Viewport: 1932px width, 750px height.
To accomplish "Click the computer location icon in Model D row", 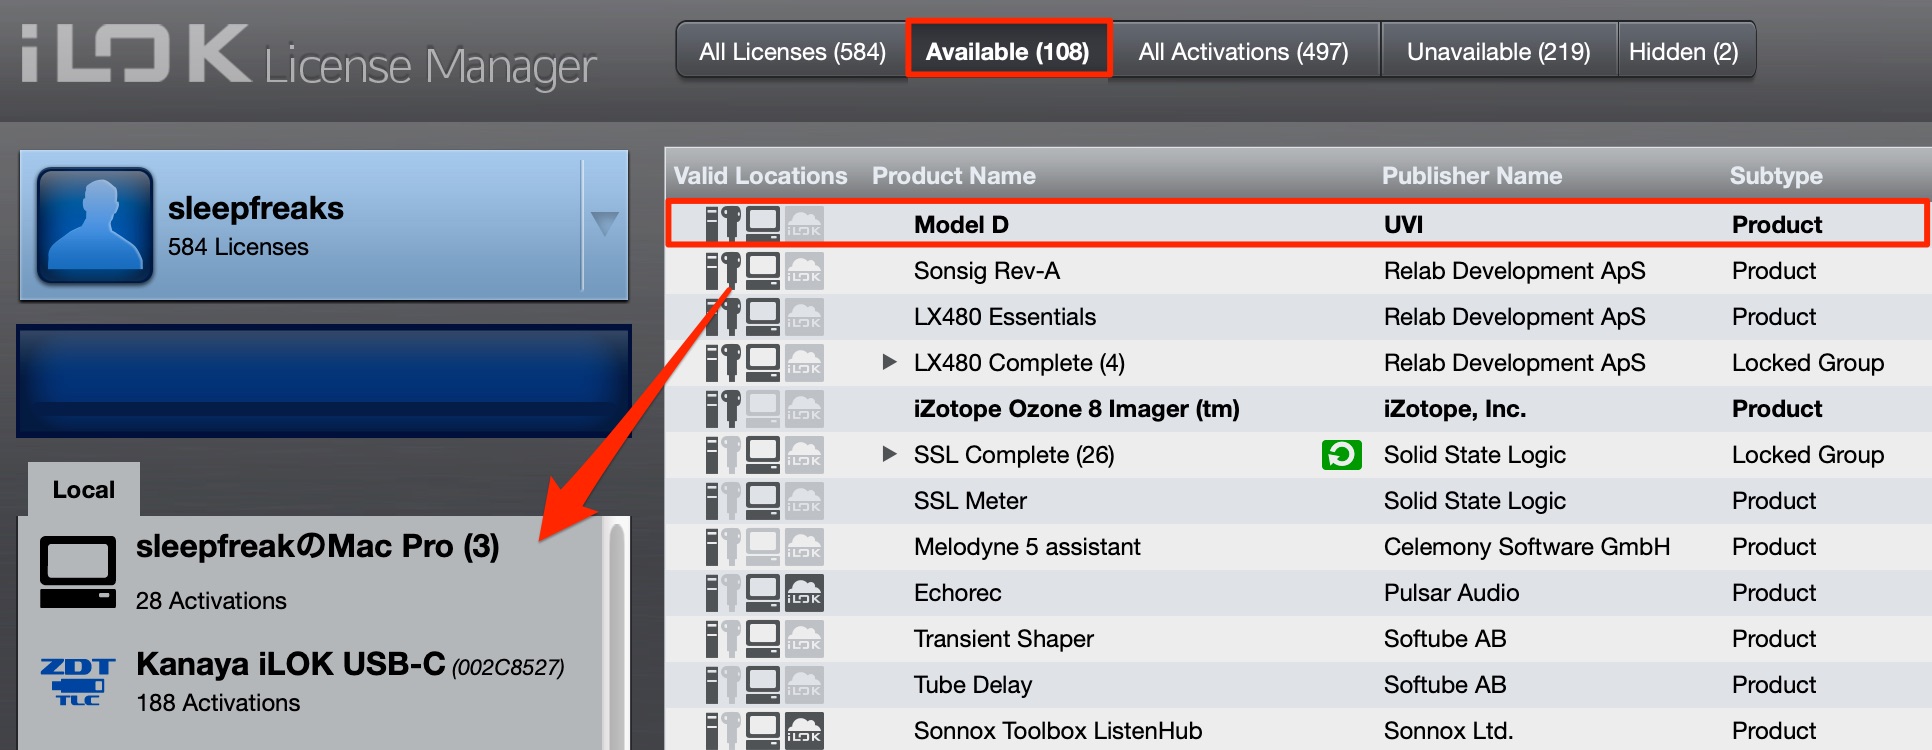I will tap(763, 224).
